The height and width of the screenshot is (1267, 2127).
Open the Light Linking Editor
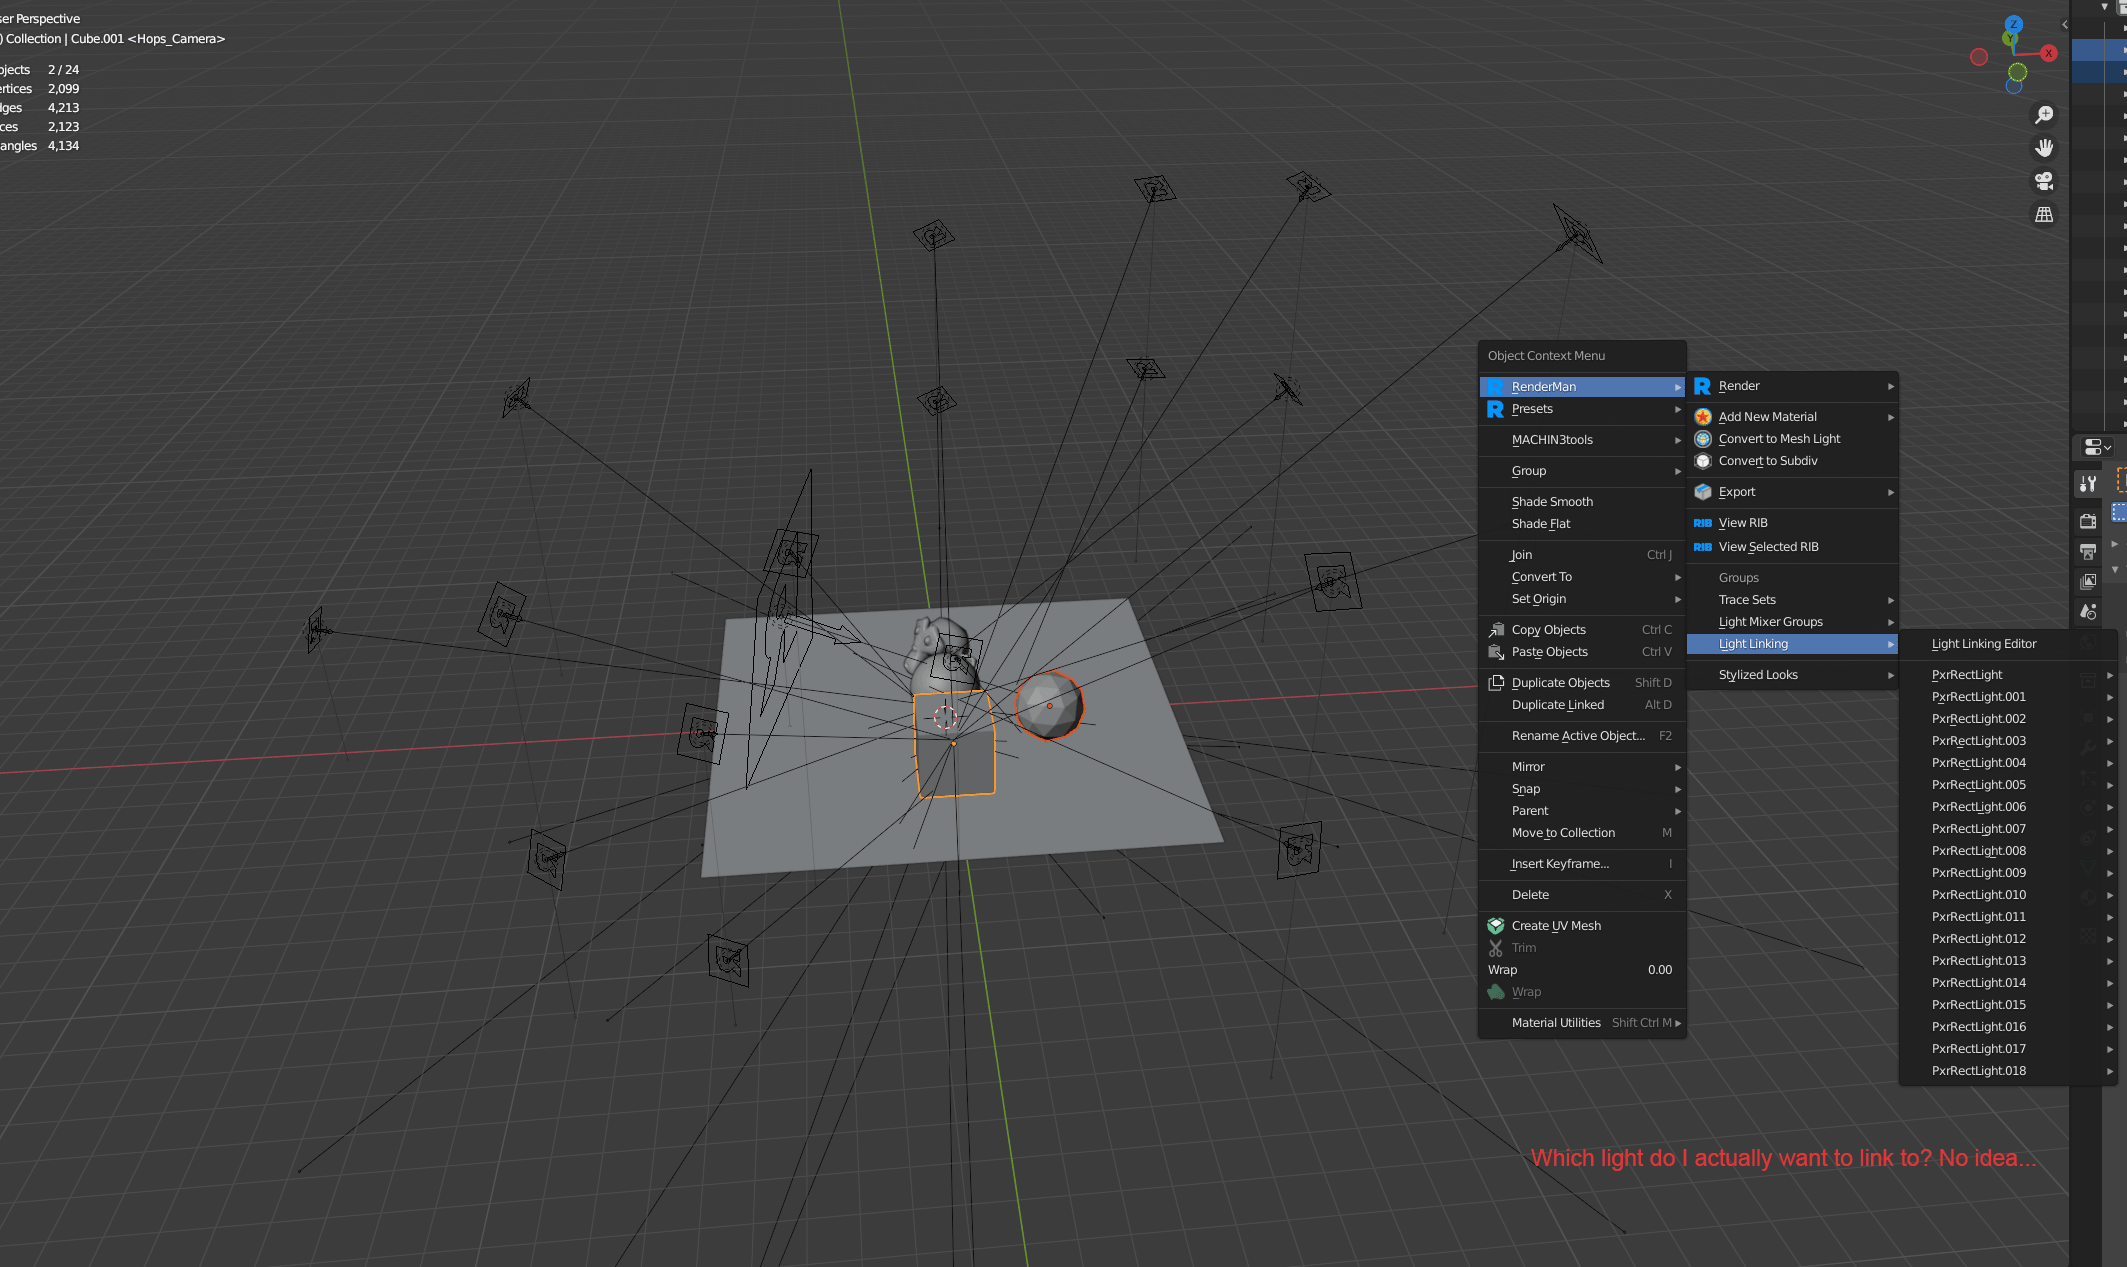coord(1984,643)
